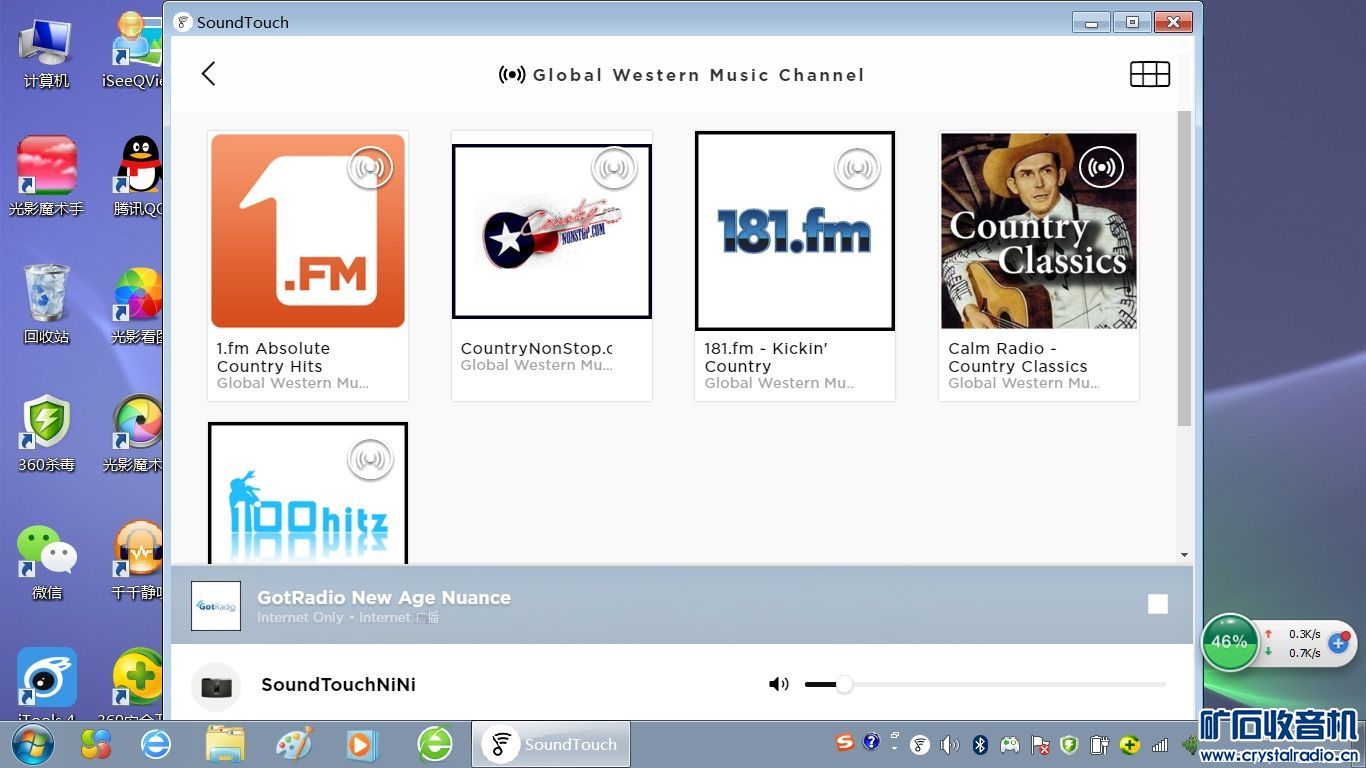This screenshot has width=1366, height=768.
Task: Open the Paint palette taskbar icon
Action: (x=294, y=745)
